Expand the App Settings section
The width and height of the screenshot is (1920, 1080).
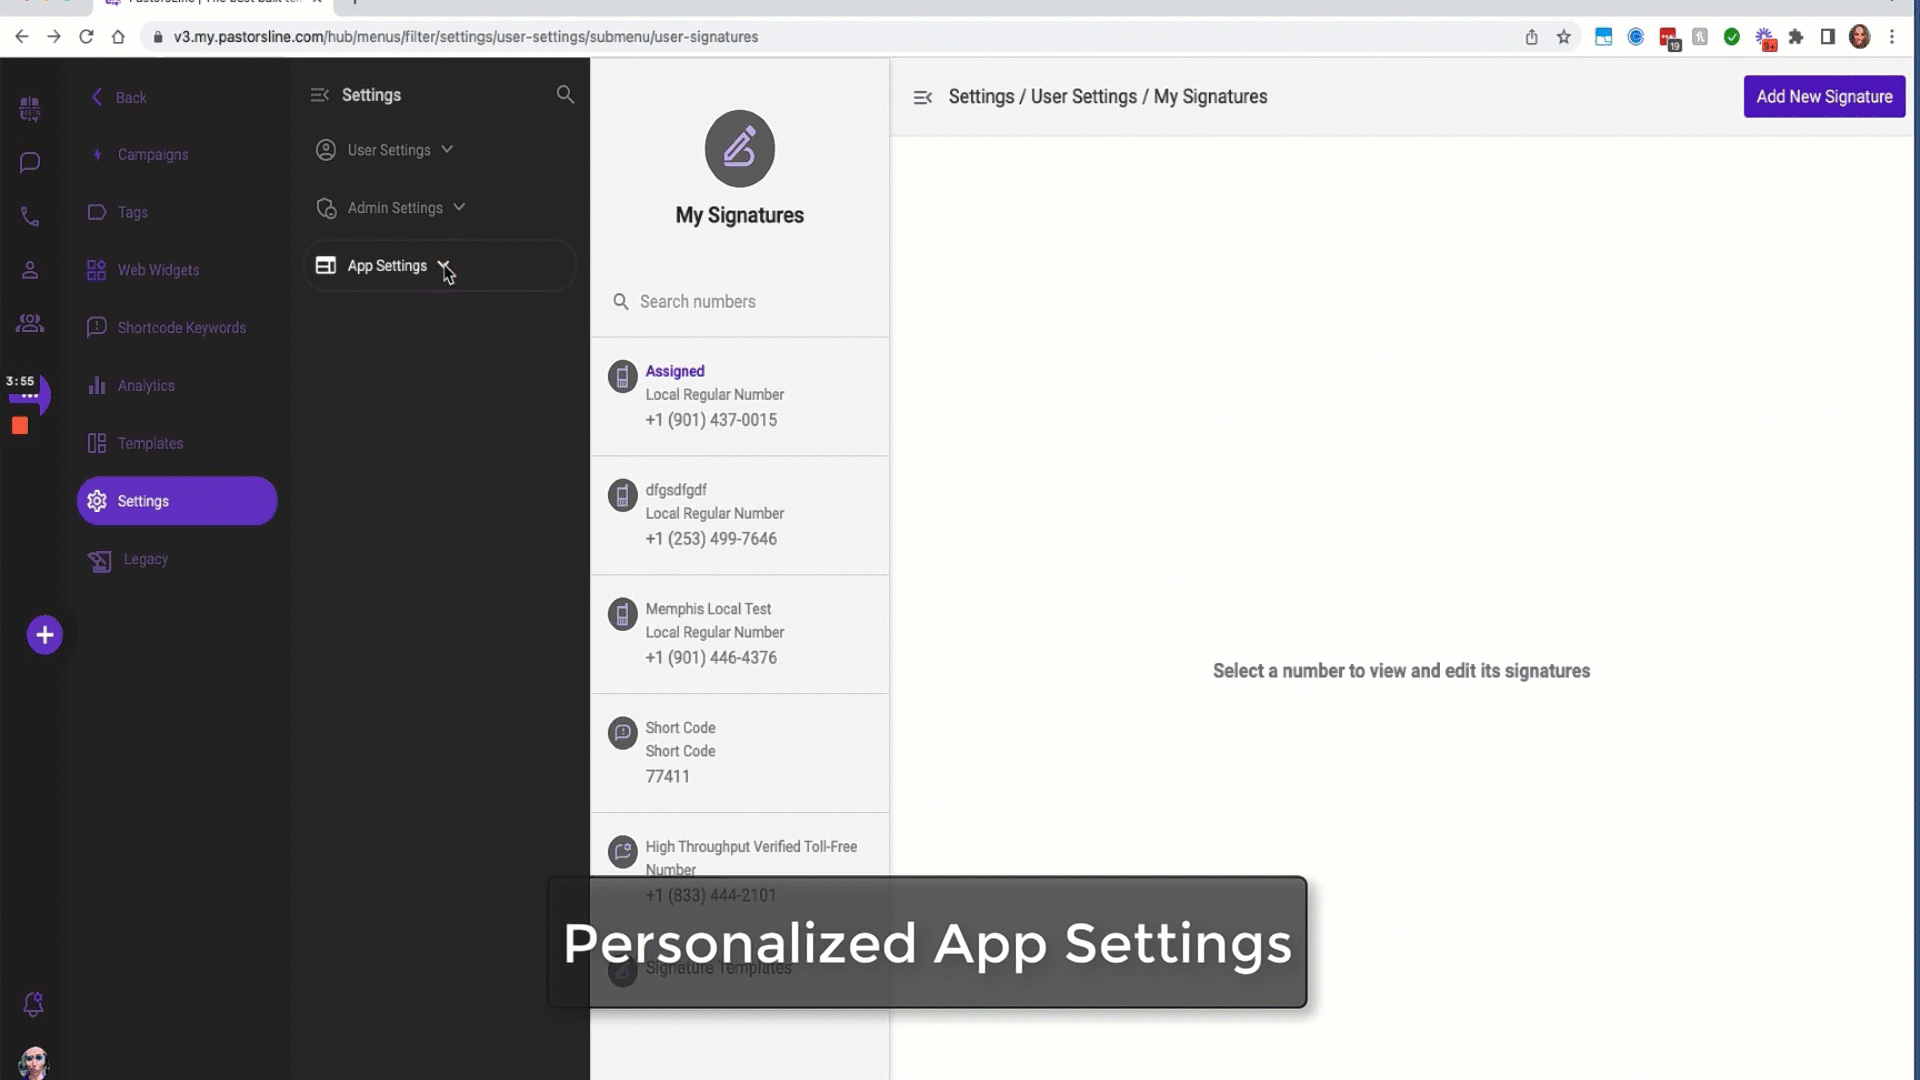[x=440, y=266]
